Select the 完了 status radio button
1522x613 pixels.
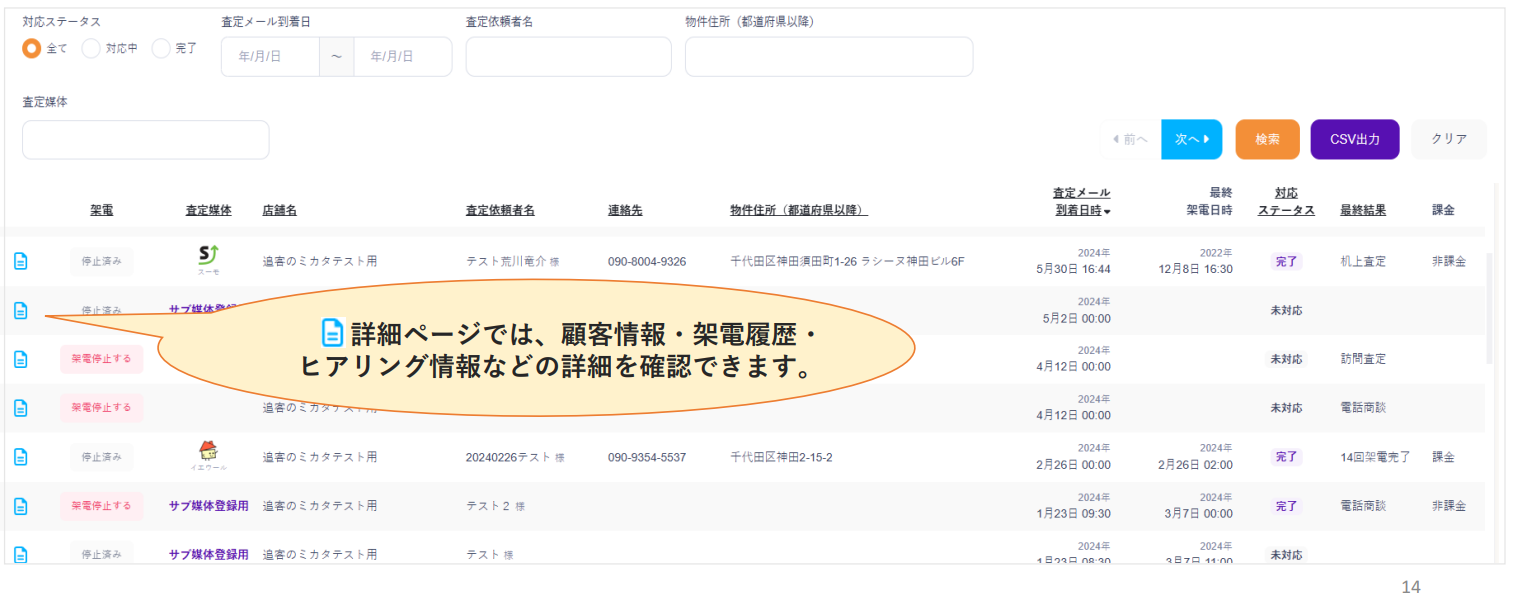pos(161,48)
